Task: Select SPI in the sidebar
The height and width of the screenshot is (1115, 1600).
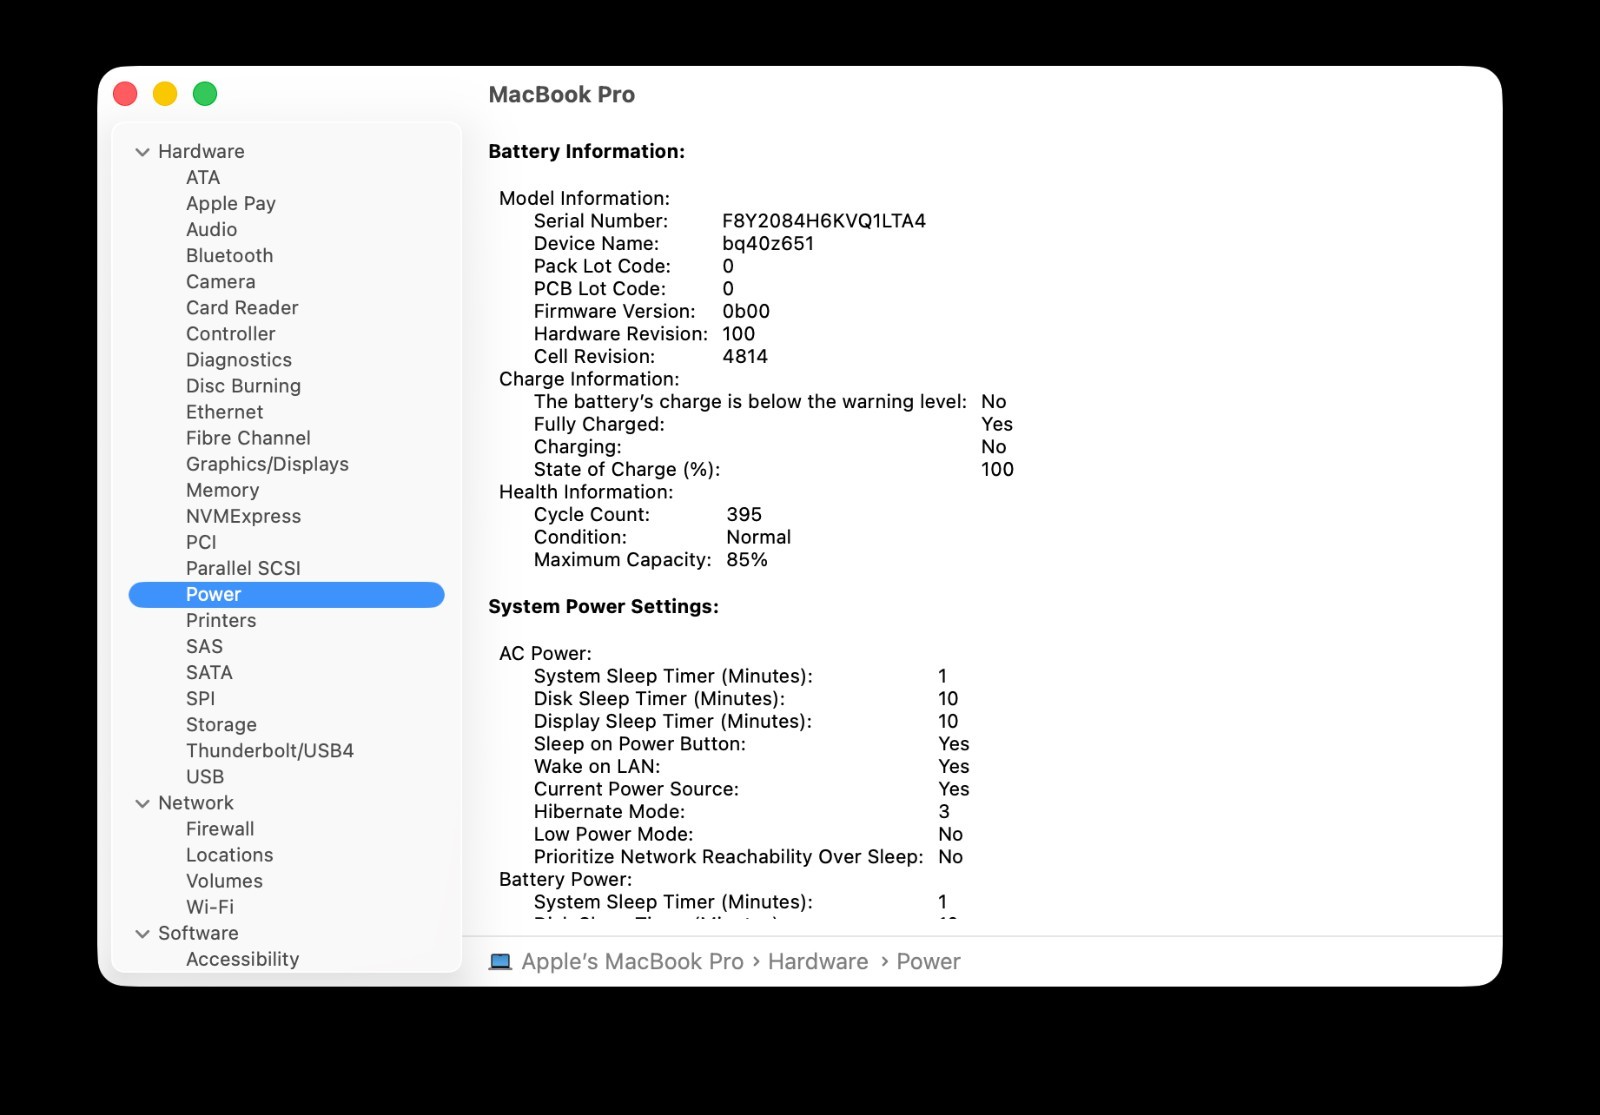Action: [200, 698]
